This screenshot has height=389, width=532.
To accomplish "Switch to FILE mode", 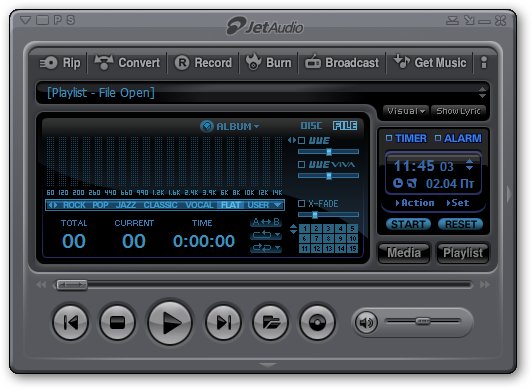I will 345,126.
